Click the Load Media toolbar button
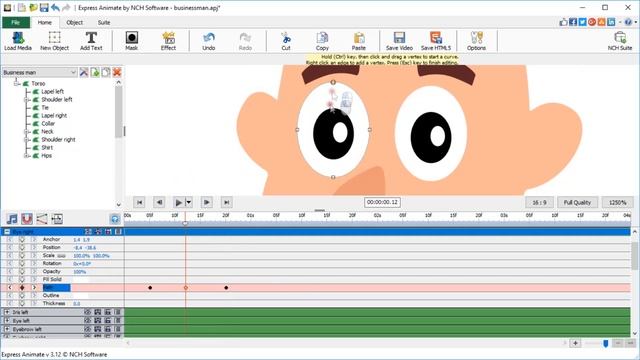This screenshot has height=360, width=640. pos(18,41)
